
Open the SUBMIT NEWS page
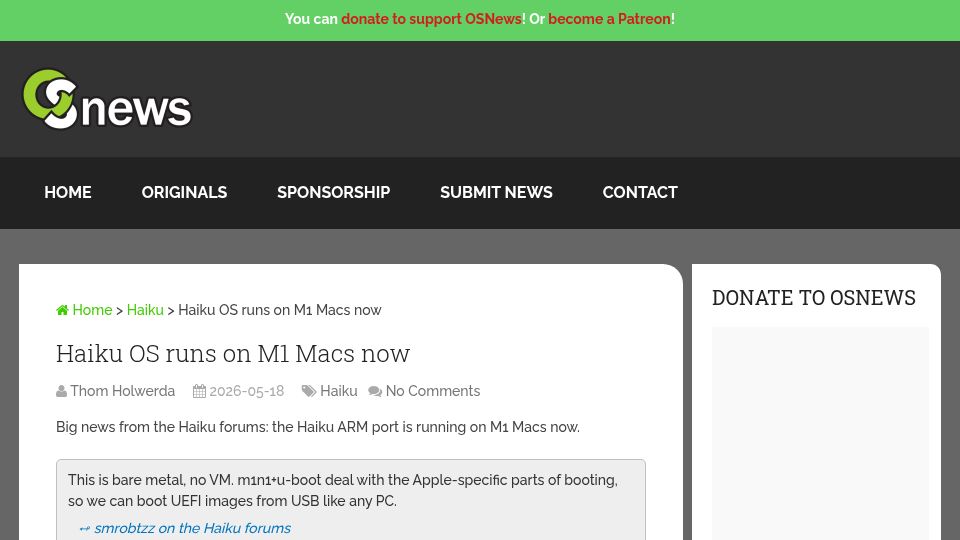click(x=497, y=192)
